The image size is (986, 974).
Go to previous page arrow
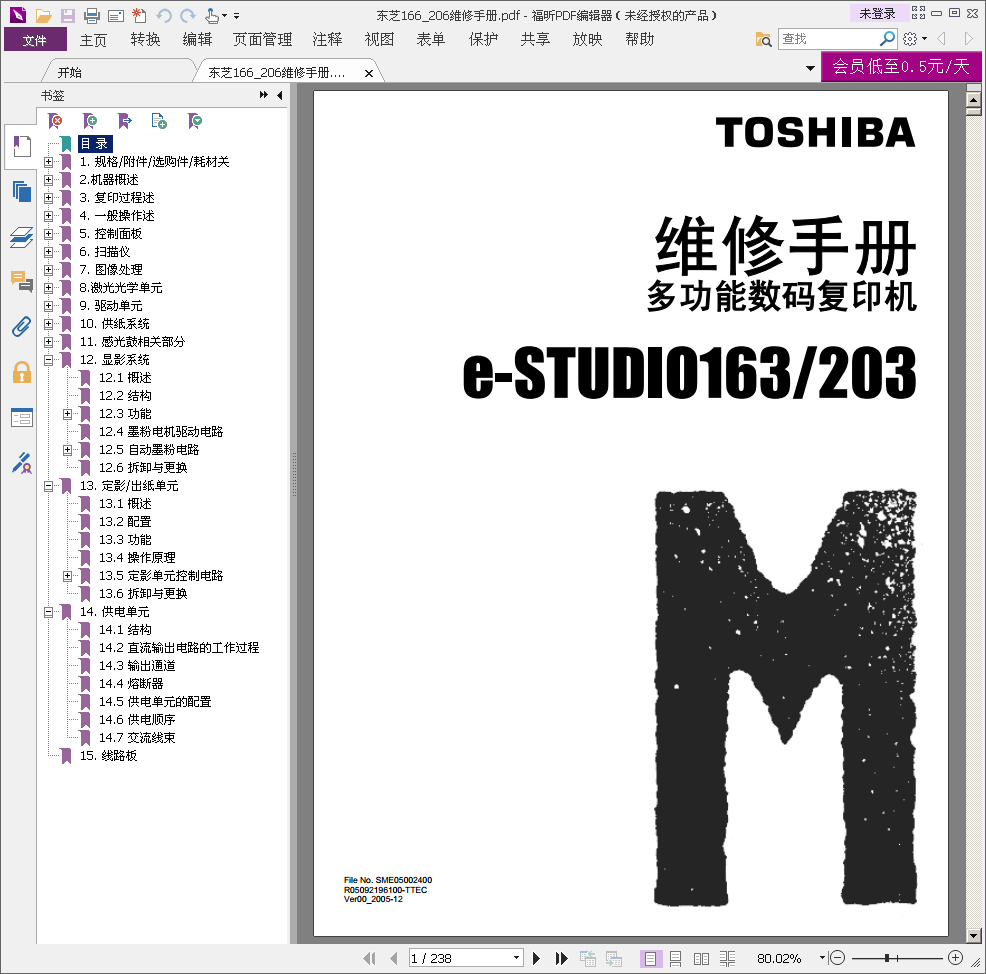coord(394,958)
